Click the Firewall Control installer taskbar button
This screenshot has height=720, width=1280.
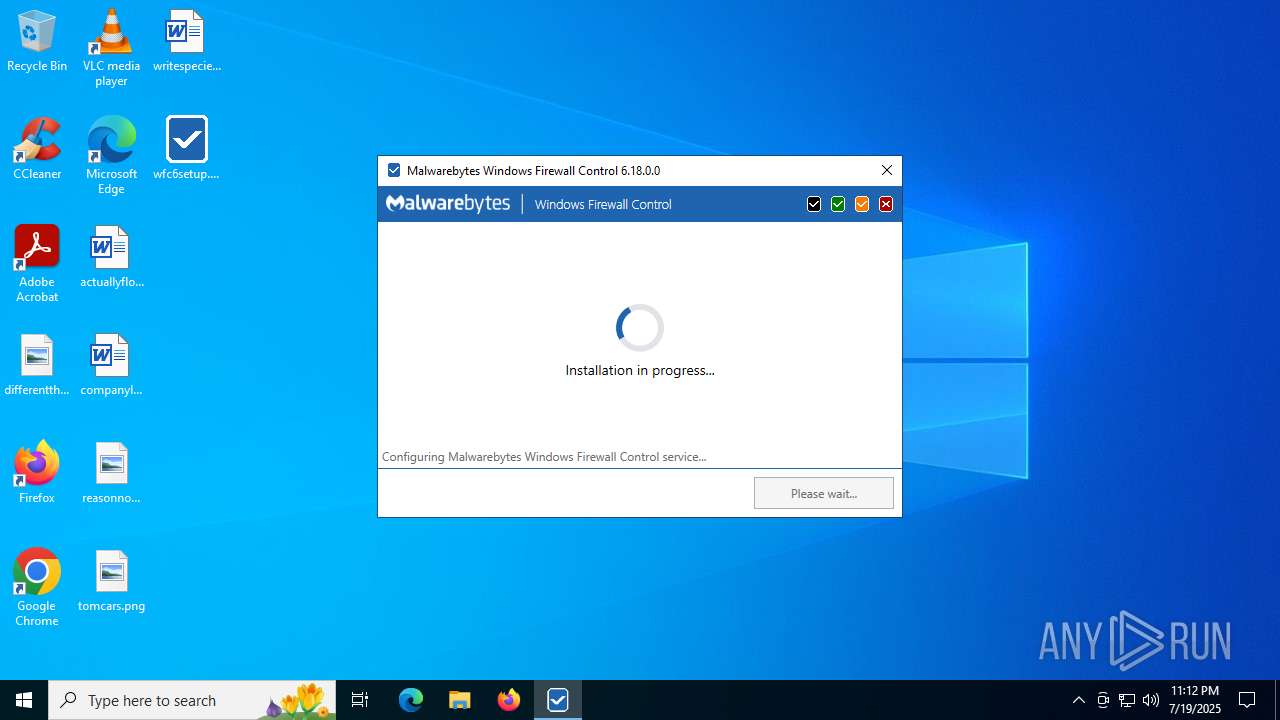coord(558,700)
